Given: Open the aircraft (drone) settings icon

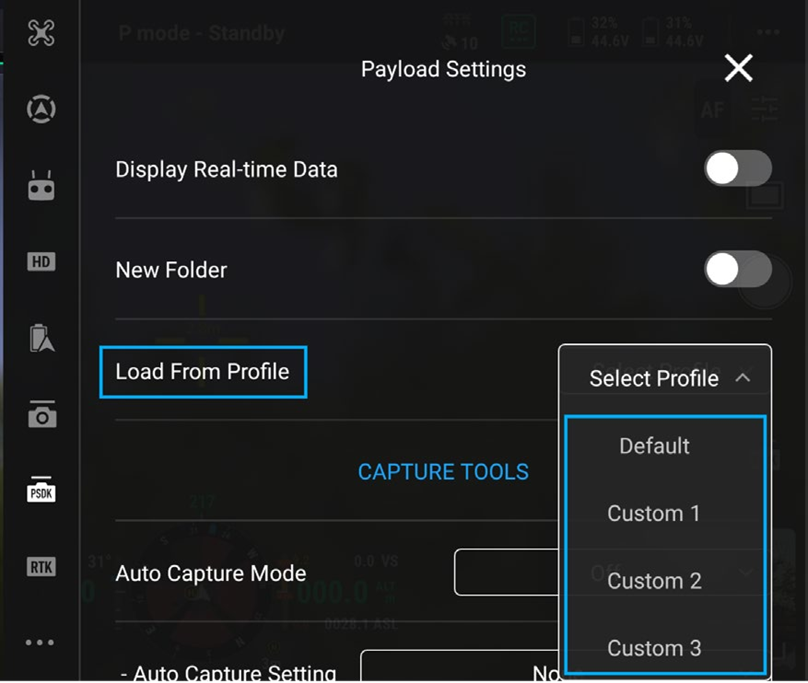Looking at the screenshot, I should tap(41, 33).
